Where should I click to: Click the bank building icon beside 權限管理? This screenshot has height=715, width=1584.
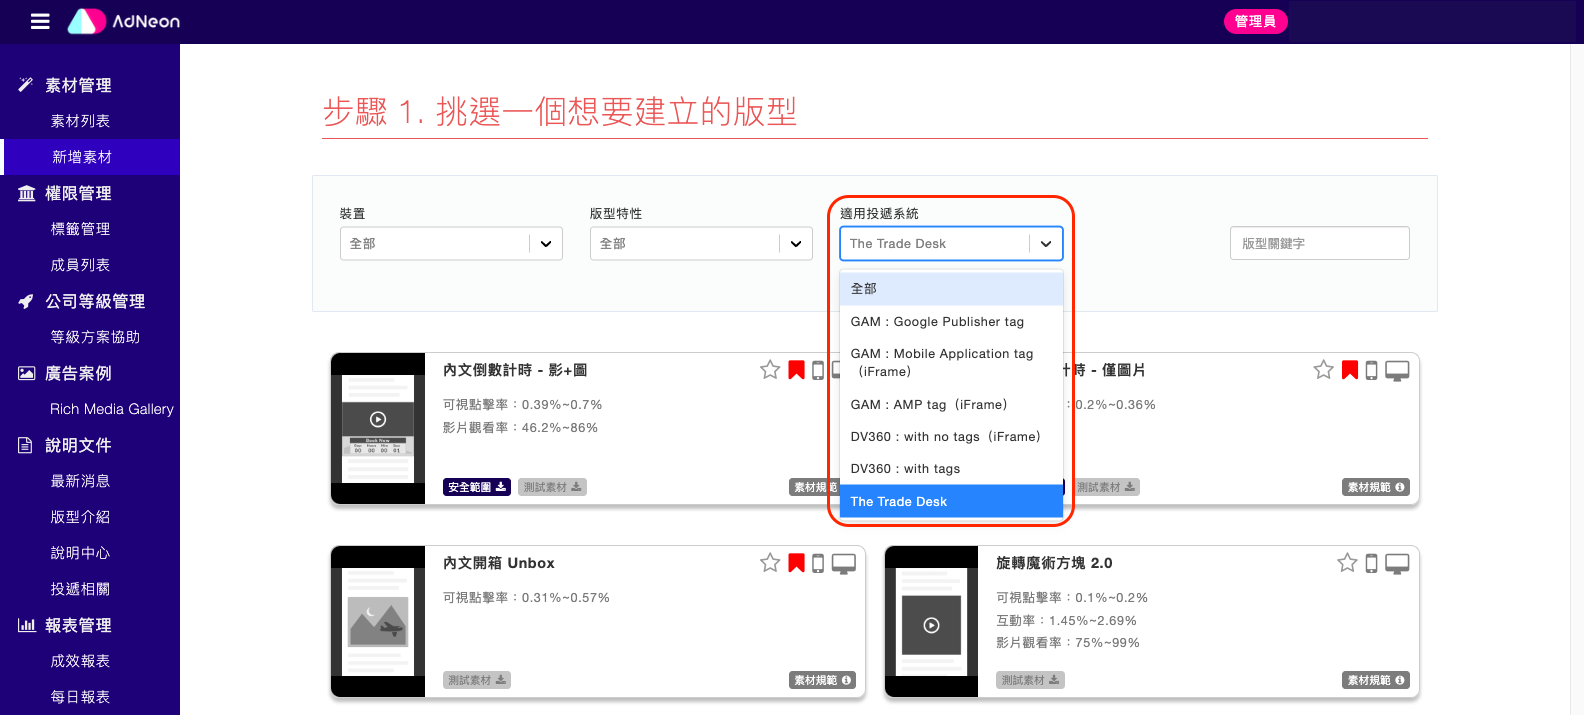(x=26, y=193)
